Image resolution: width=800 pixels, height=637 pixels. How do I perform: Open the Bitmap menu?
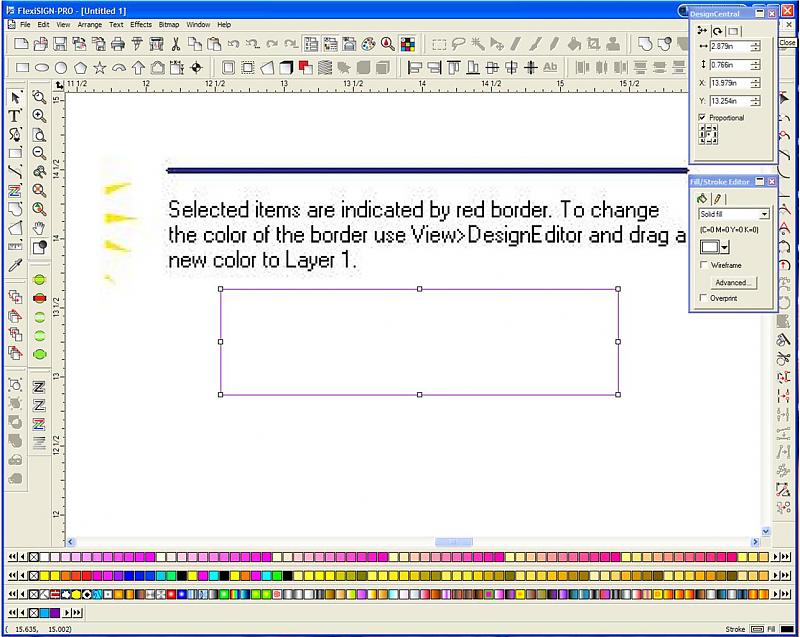pos(169,24)
